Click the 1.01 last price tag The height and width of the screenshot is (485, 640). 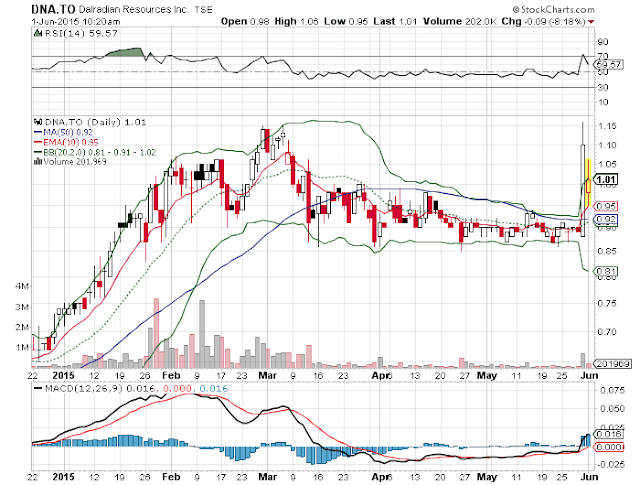tap(606, 180)
